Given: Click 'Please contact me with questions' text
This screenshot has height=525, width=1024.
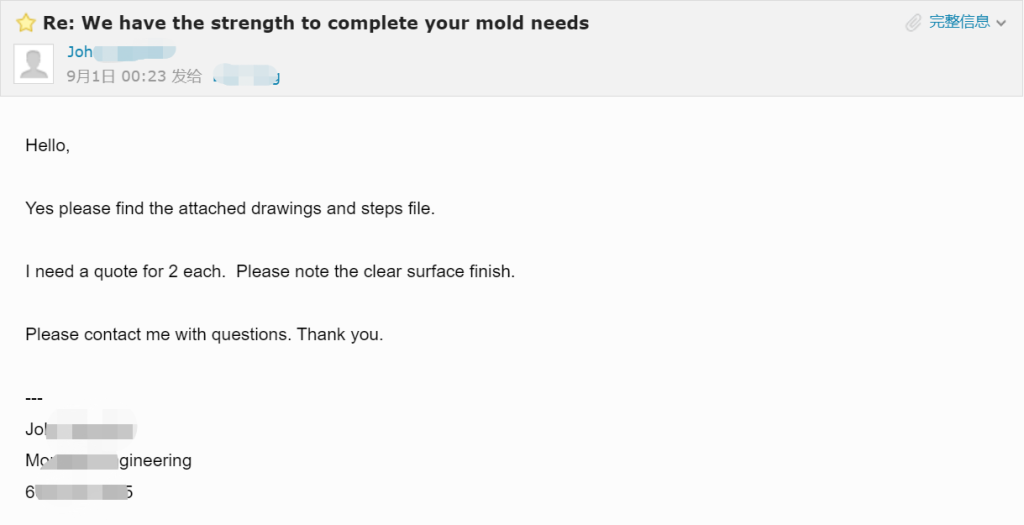Looking at the screenshot, I should [x=159, y=335].
